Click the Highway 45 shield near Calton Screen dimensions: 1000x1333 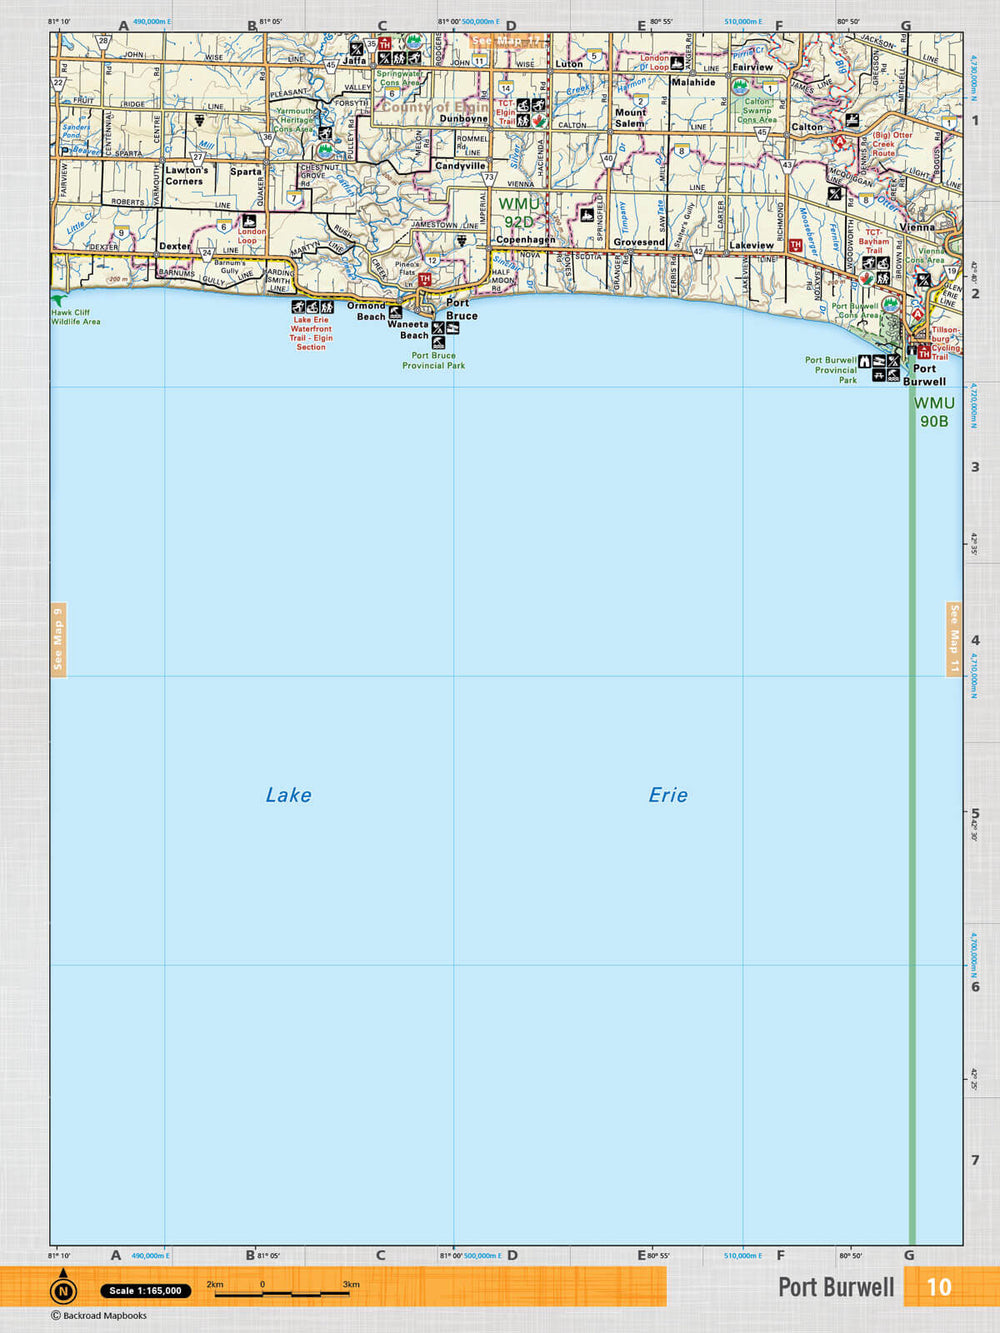coord(762,132)
